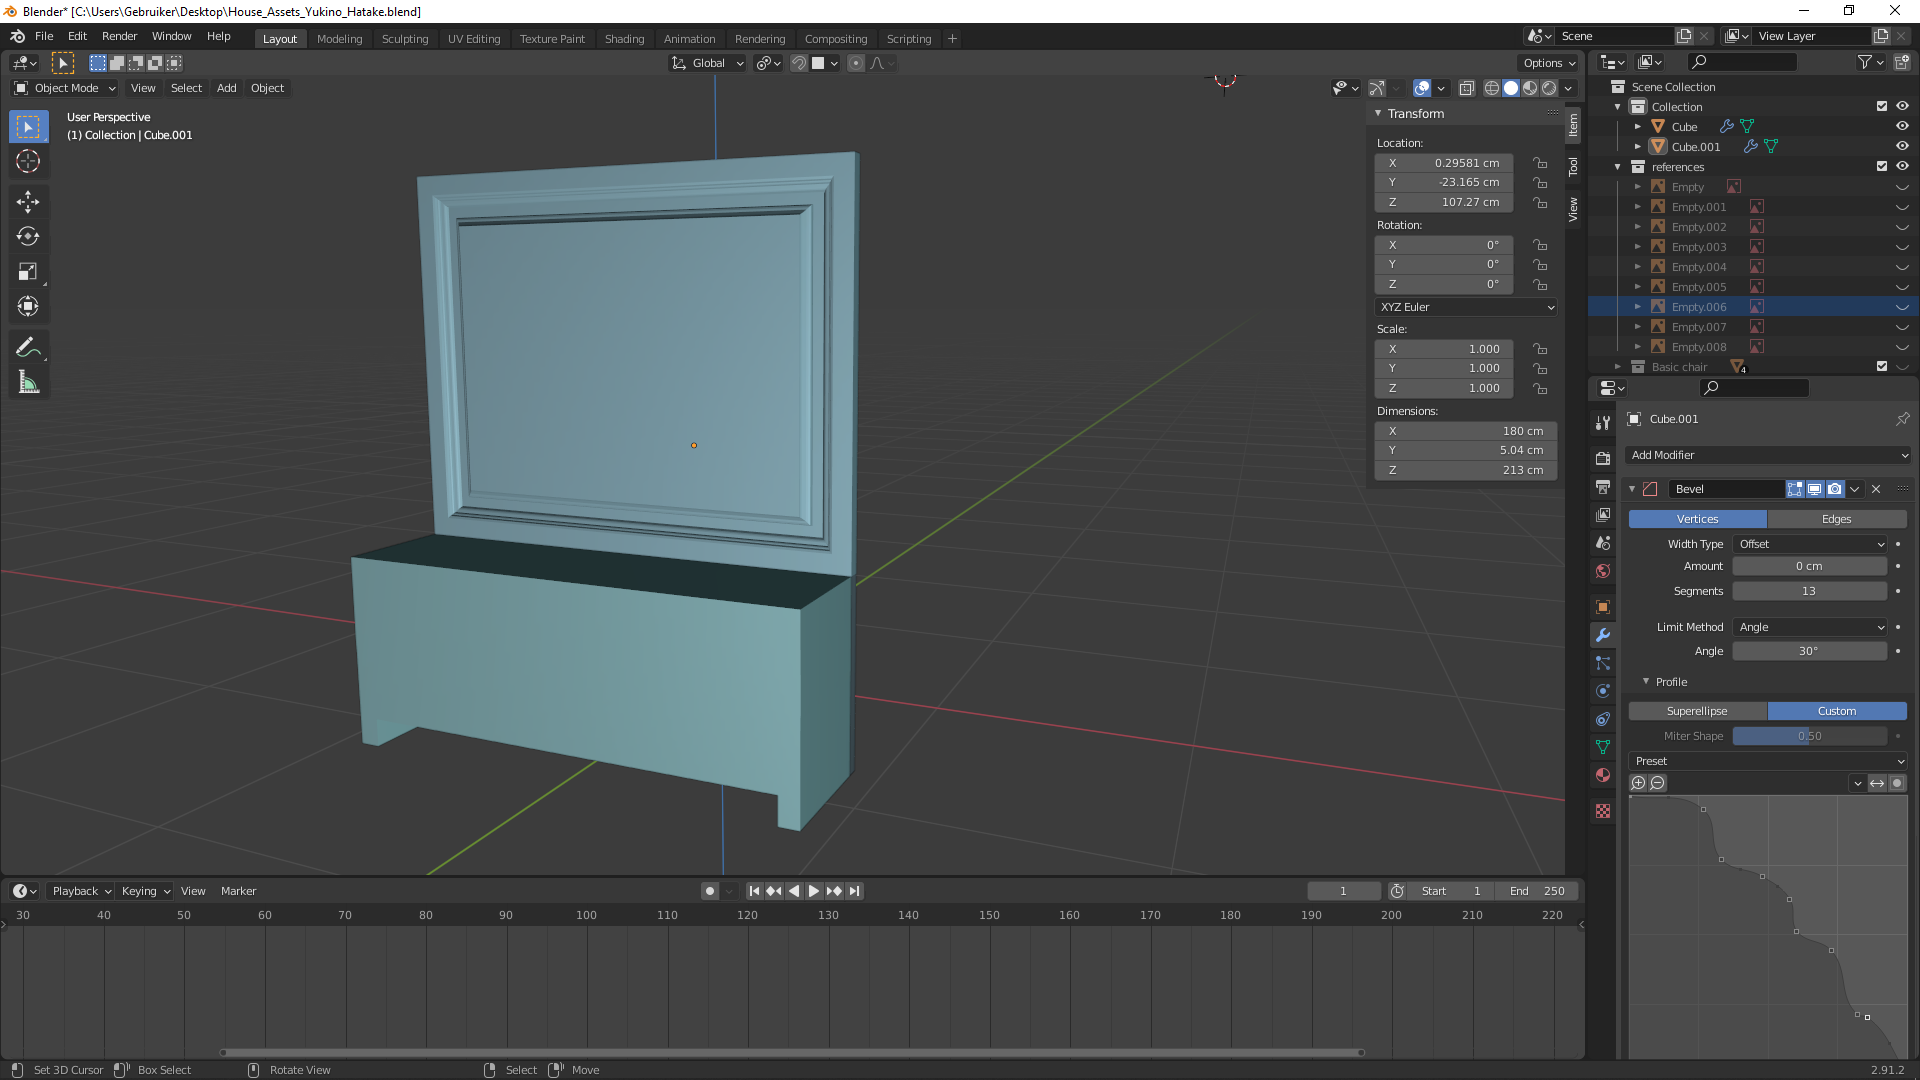Image resolution: width=1920 pixels, height=1080 pixels.
Task: Select the Rotate tool
Action: (28, 237)
